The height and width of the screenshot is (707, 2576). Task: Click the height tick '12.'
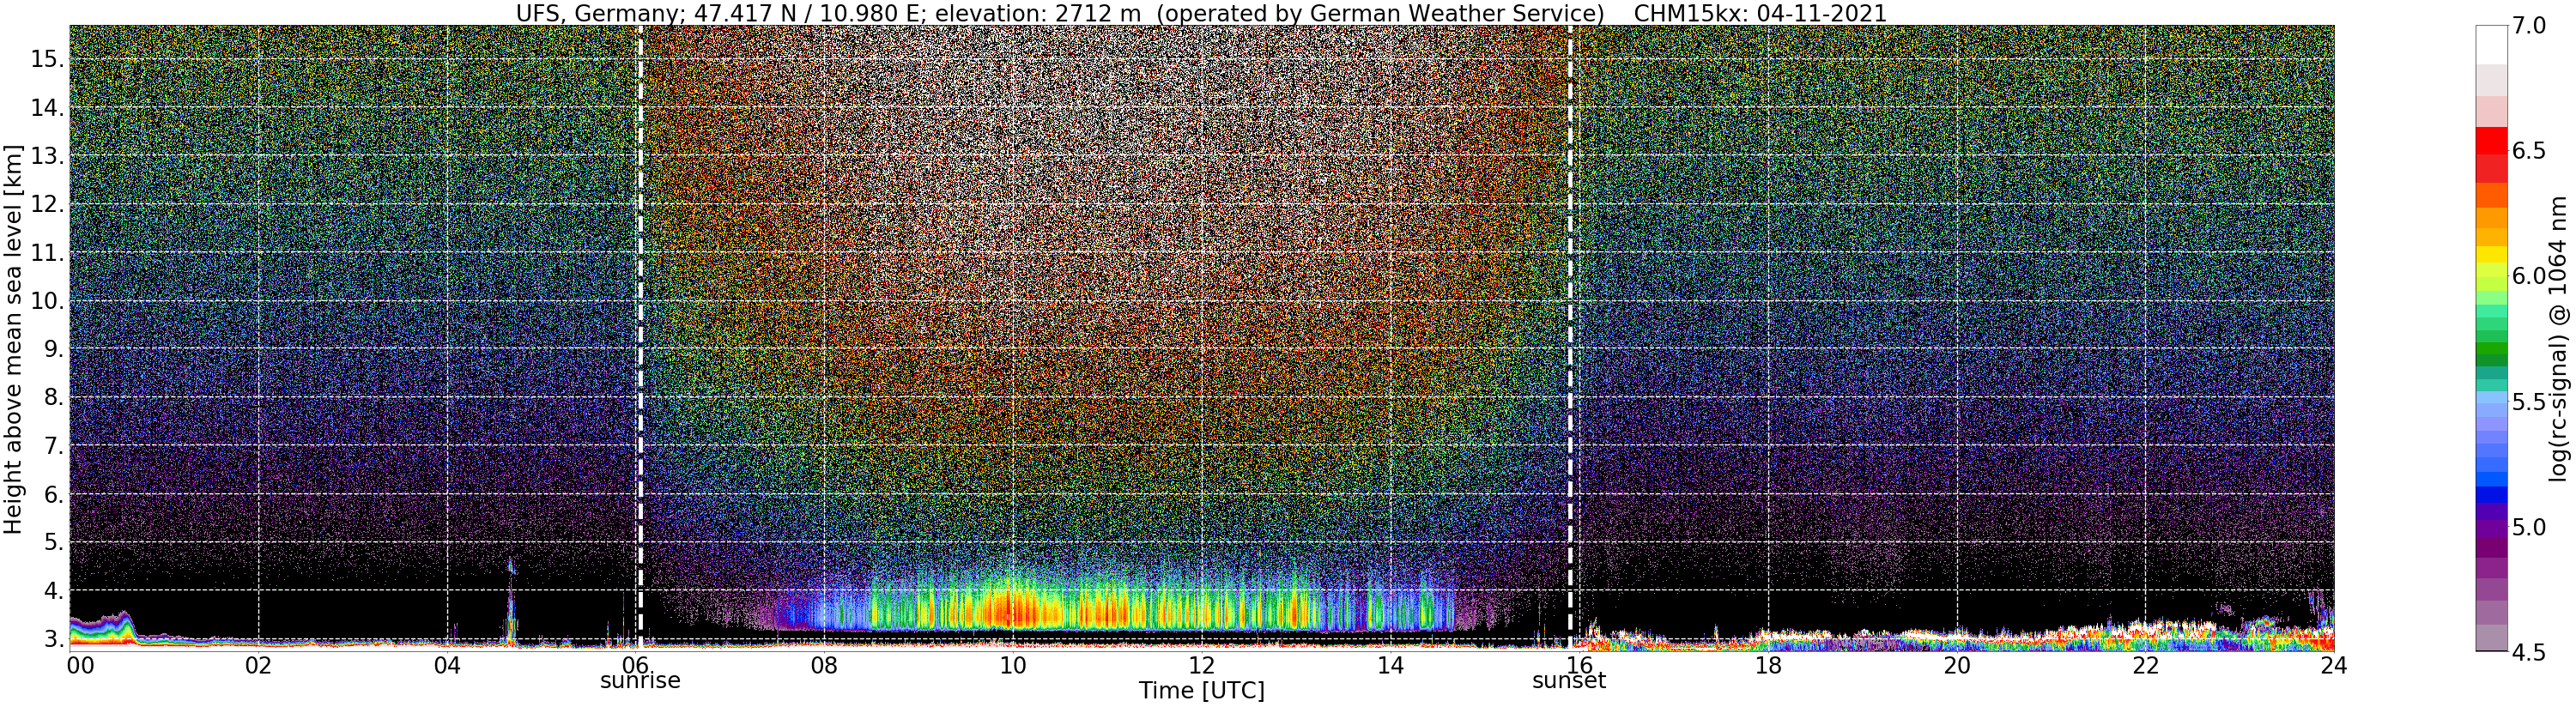(46, 204)
